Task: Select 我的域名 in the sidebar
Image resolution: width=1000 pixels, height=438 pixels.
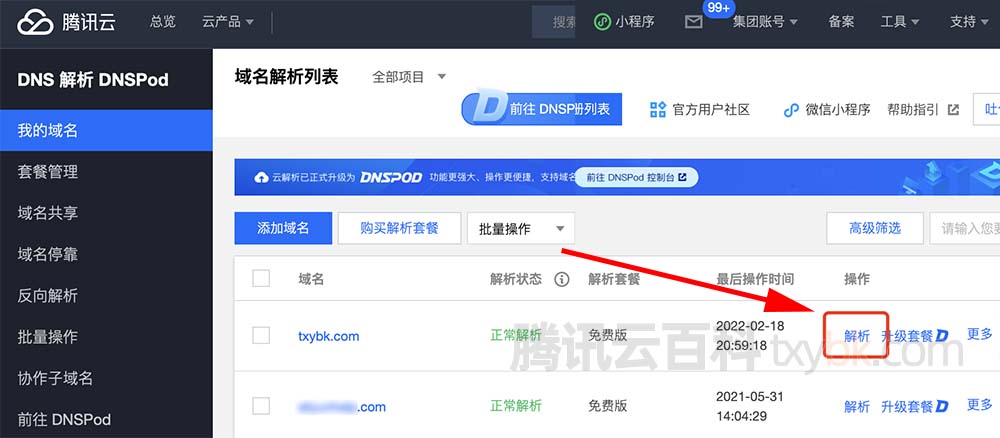Action: (x=106, y=131)
